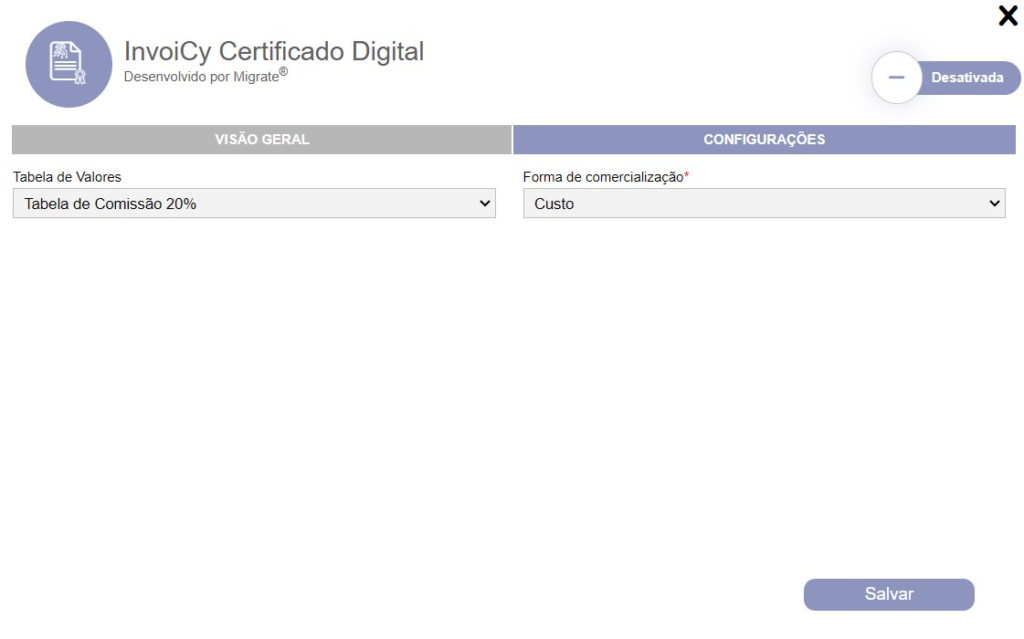Switch to the Visão Geral tab
1024x639 pixels.
[262, 140]
